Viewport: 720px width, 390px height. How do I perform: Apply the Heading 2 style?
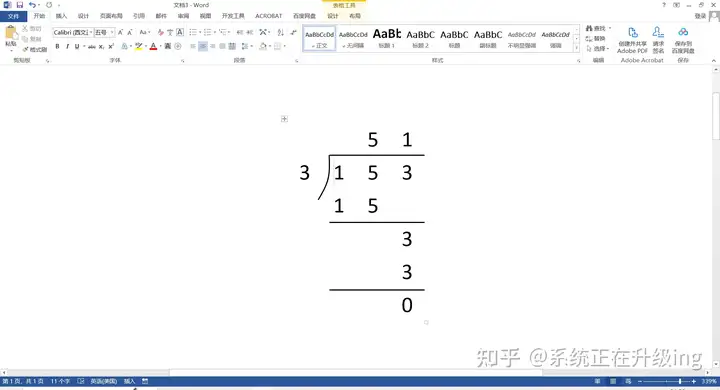tap(420, 38)
